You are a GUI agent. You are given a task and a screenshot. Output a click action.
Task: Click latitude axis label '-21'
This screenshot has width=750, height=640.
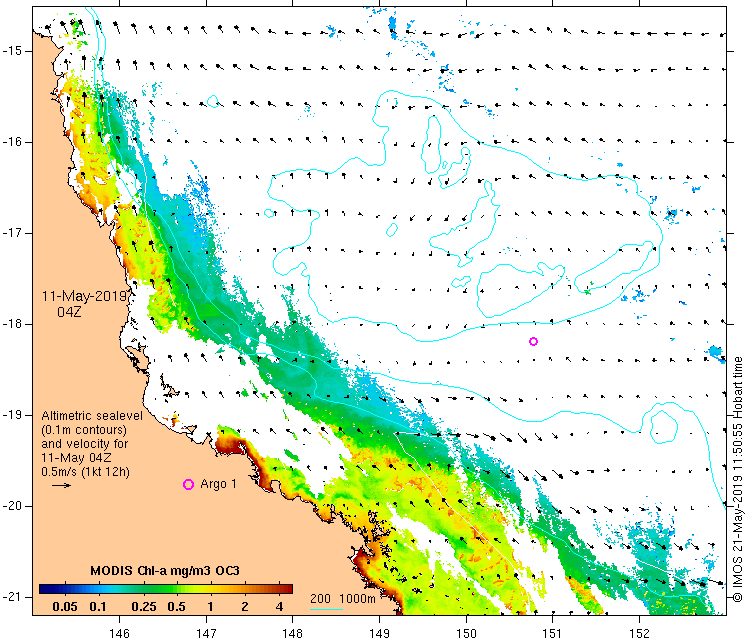tap(11, 596)
